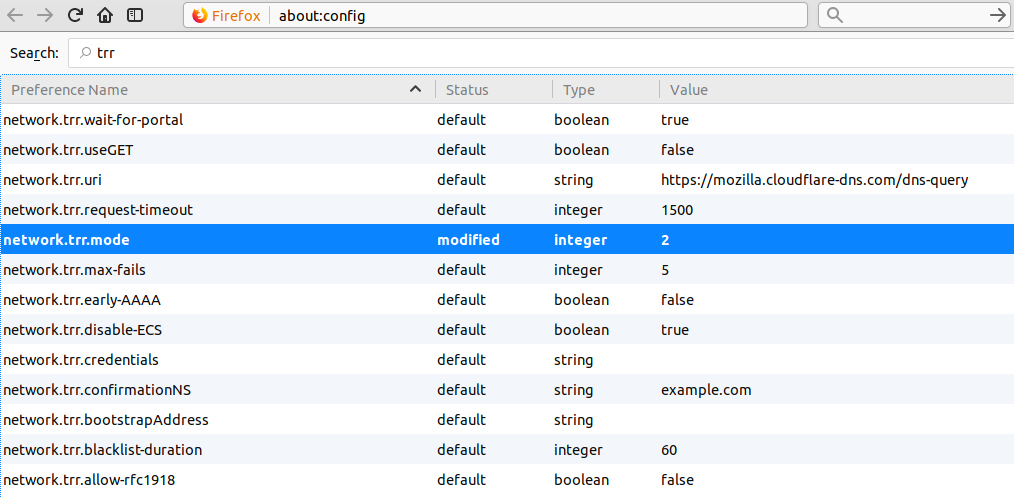Go back with the back arrow

pos(15,16)
